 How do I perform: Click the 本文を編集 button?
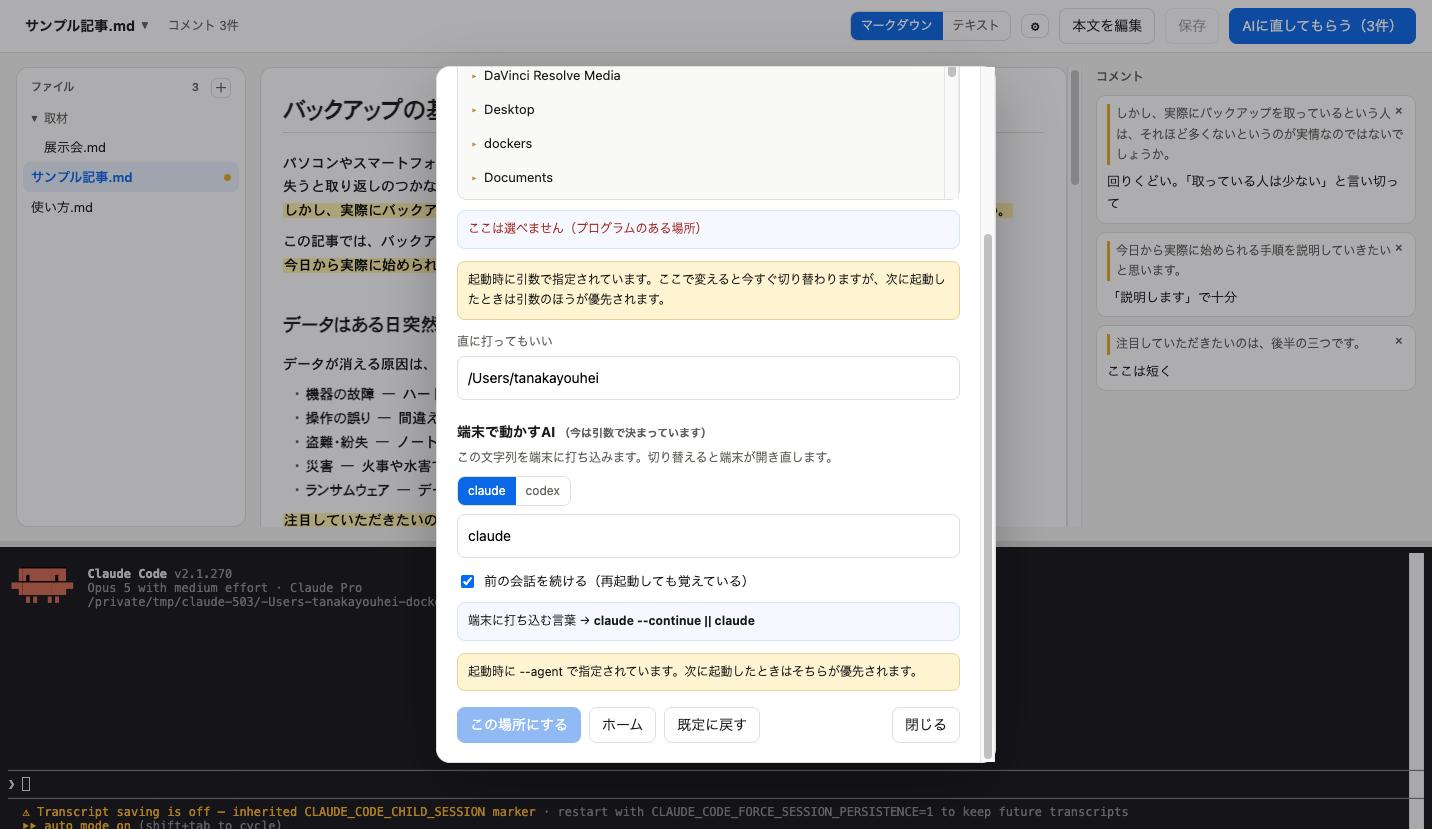(1107, 26)
